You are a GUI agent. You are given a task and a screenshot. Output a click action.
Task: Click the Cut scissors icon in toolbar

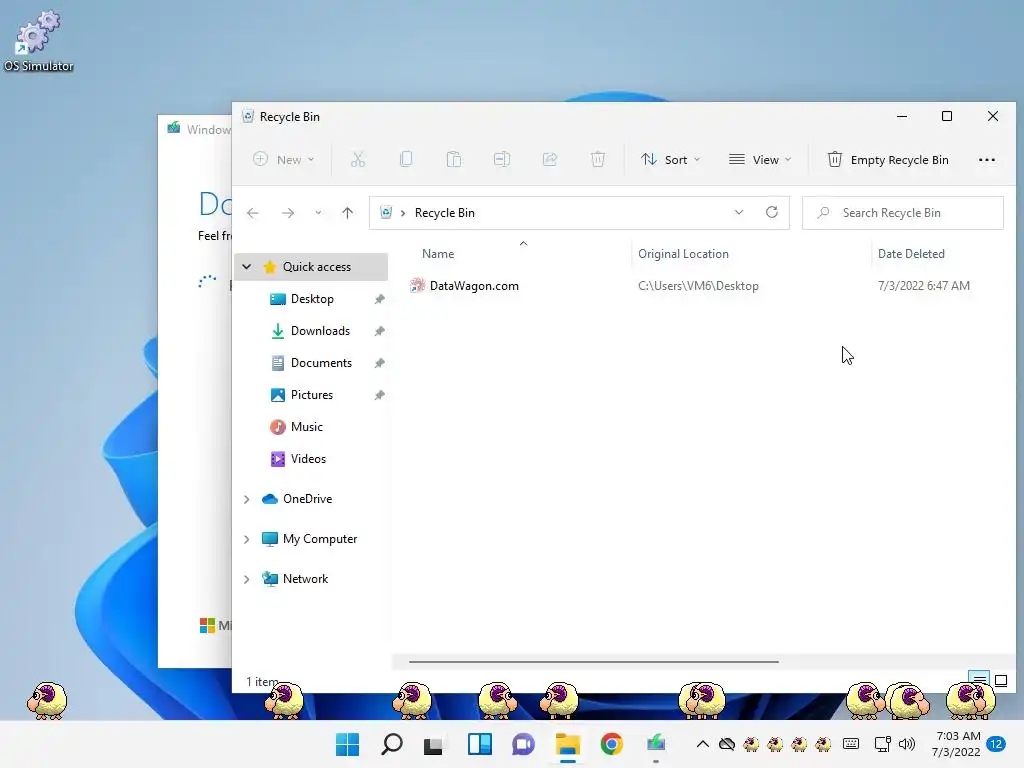(357, 159)
